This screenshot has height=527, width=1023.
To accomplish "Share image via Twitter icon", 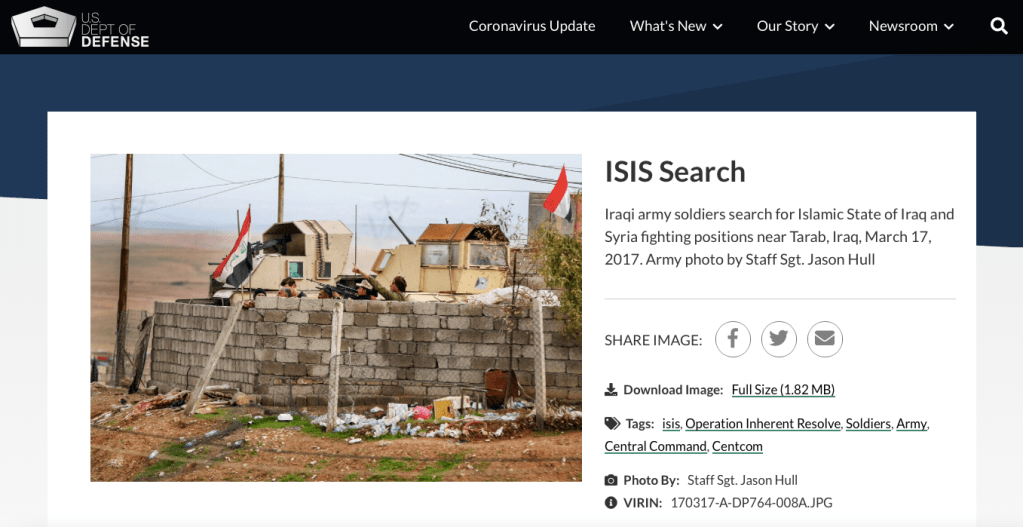I will tap(778, 340).
